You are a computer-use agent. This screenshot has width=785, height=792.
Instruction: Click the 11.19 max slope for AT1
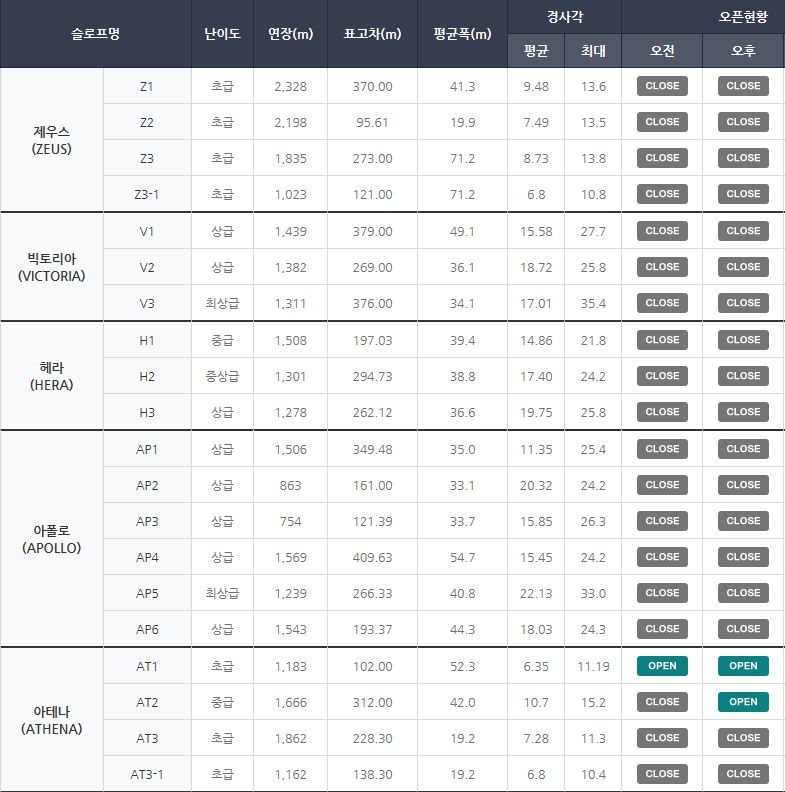pyautogui.click(x=593, y=666)
